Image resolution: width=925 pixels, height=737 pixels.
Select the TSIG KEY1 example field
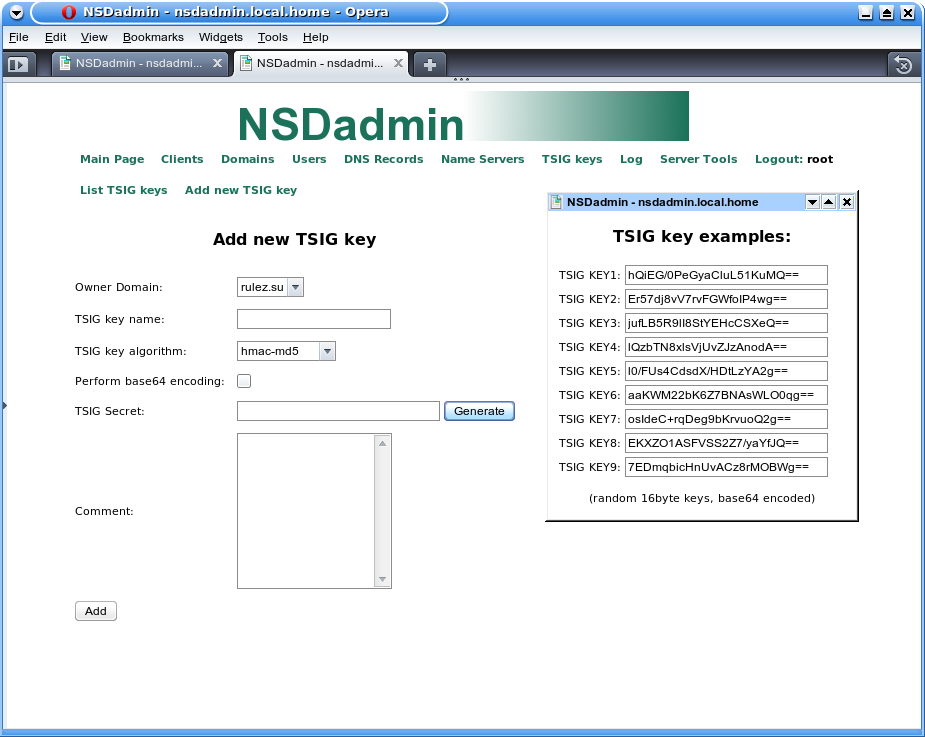coord(726,275)
